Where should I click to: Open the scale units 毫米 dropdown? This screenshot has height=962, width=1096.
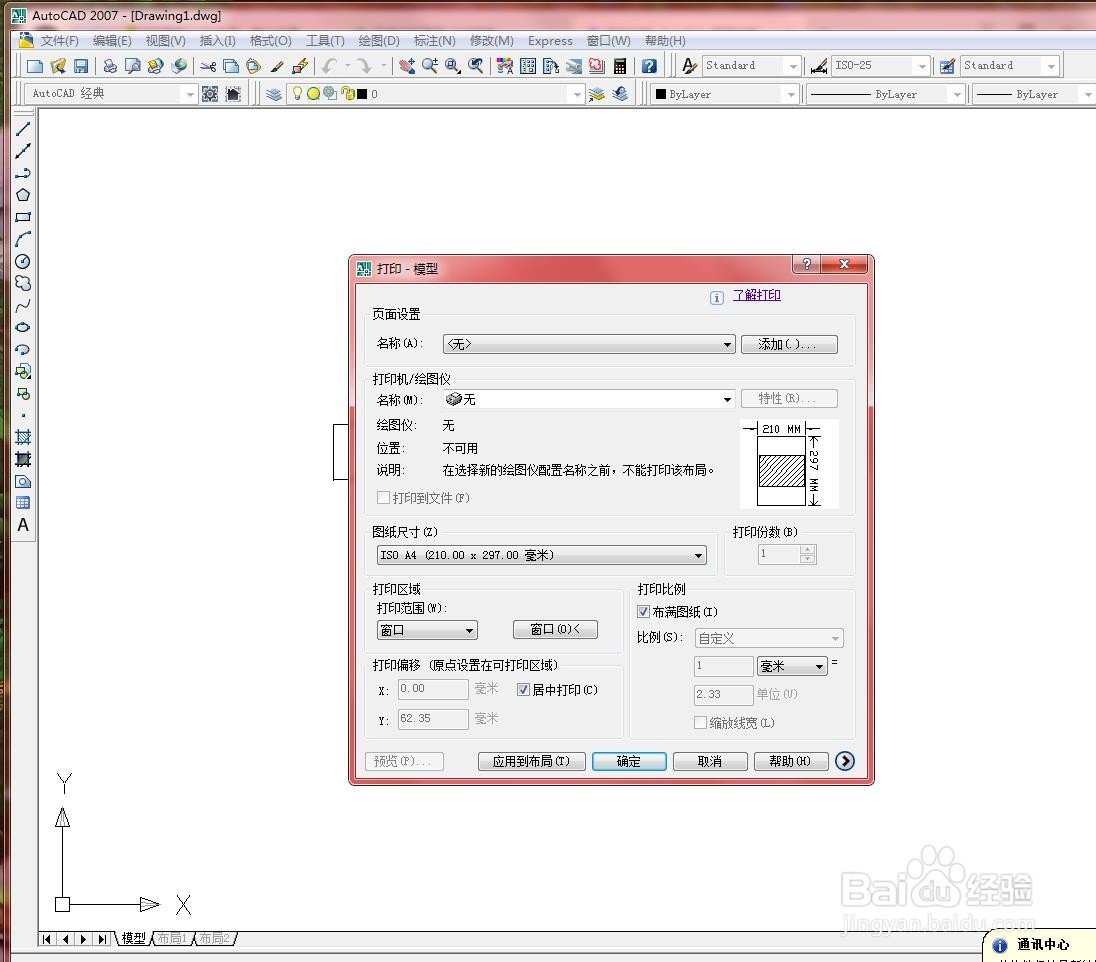[792, 666]
